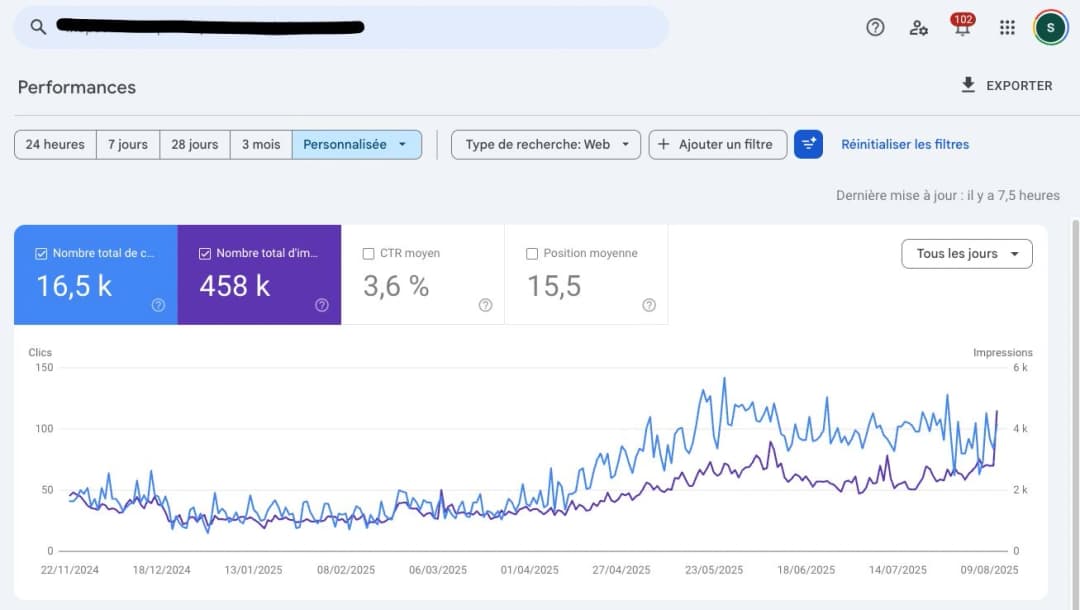
Task: Open the Google apps grid
Action: pyautogui.click(x=1007, y=27)
